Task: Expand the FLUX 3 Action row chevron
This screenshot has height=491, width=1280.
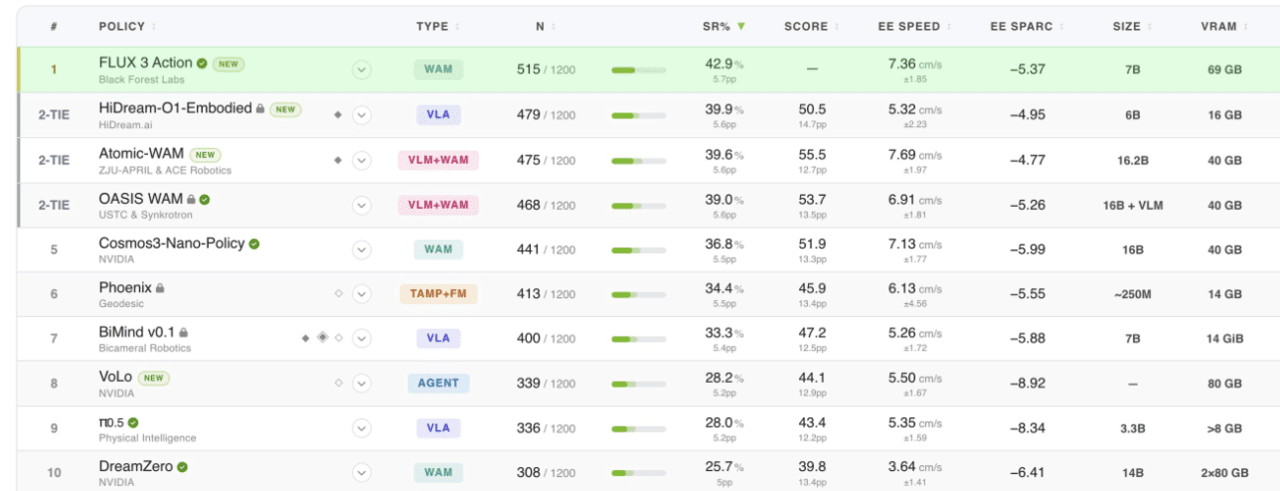Action: click(362, 70)
